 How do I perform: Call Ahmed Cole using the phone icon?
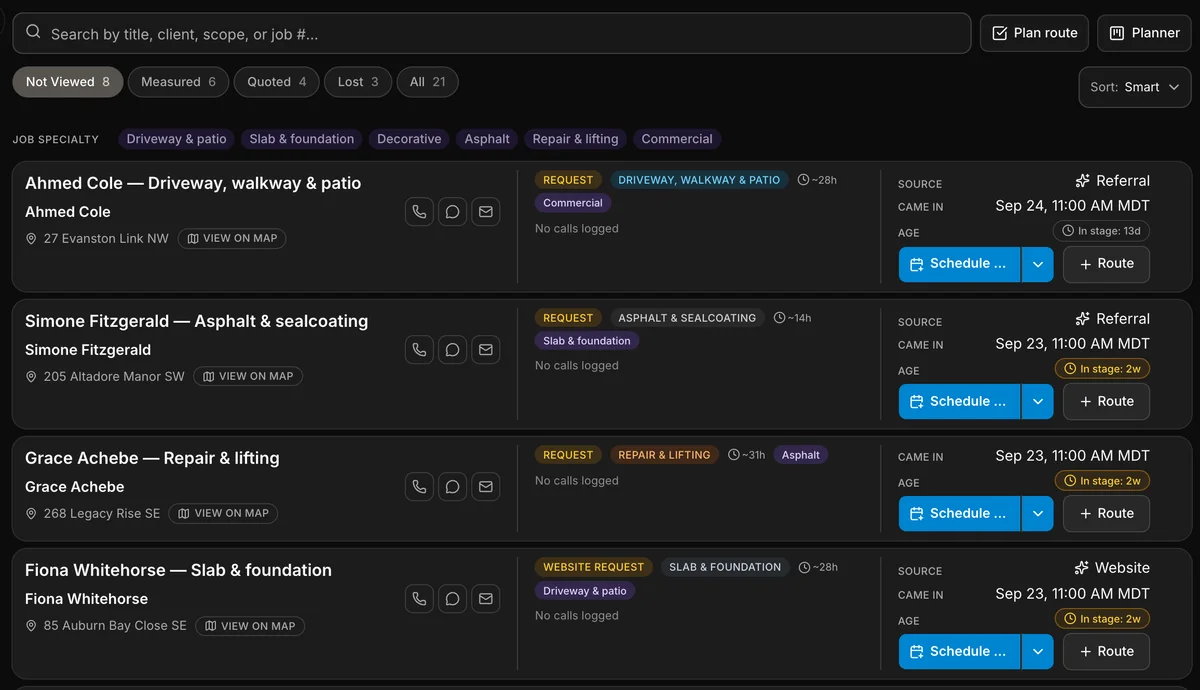[x=419, y=212]
